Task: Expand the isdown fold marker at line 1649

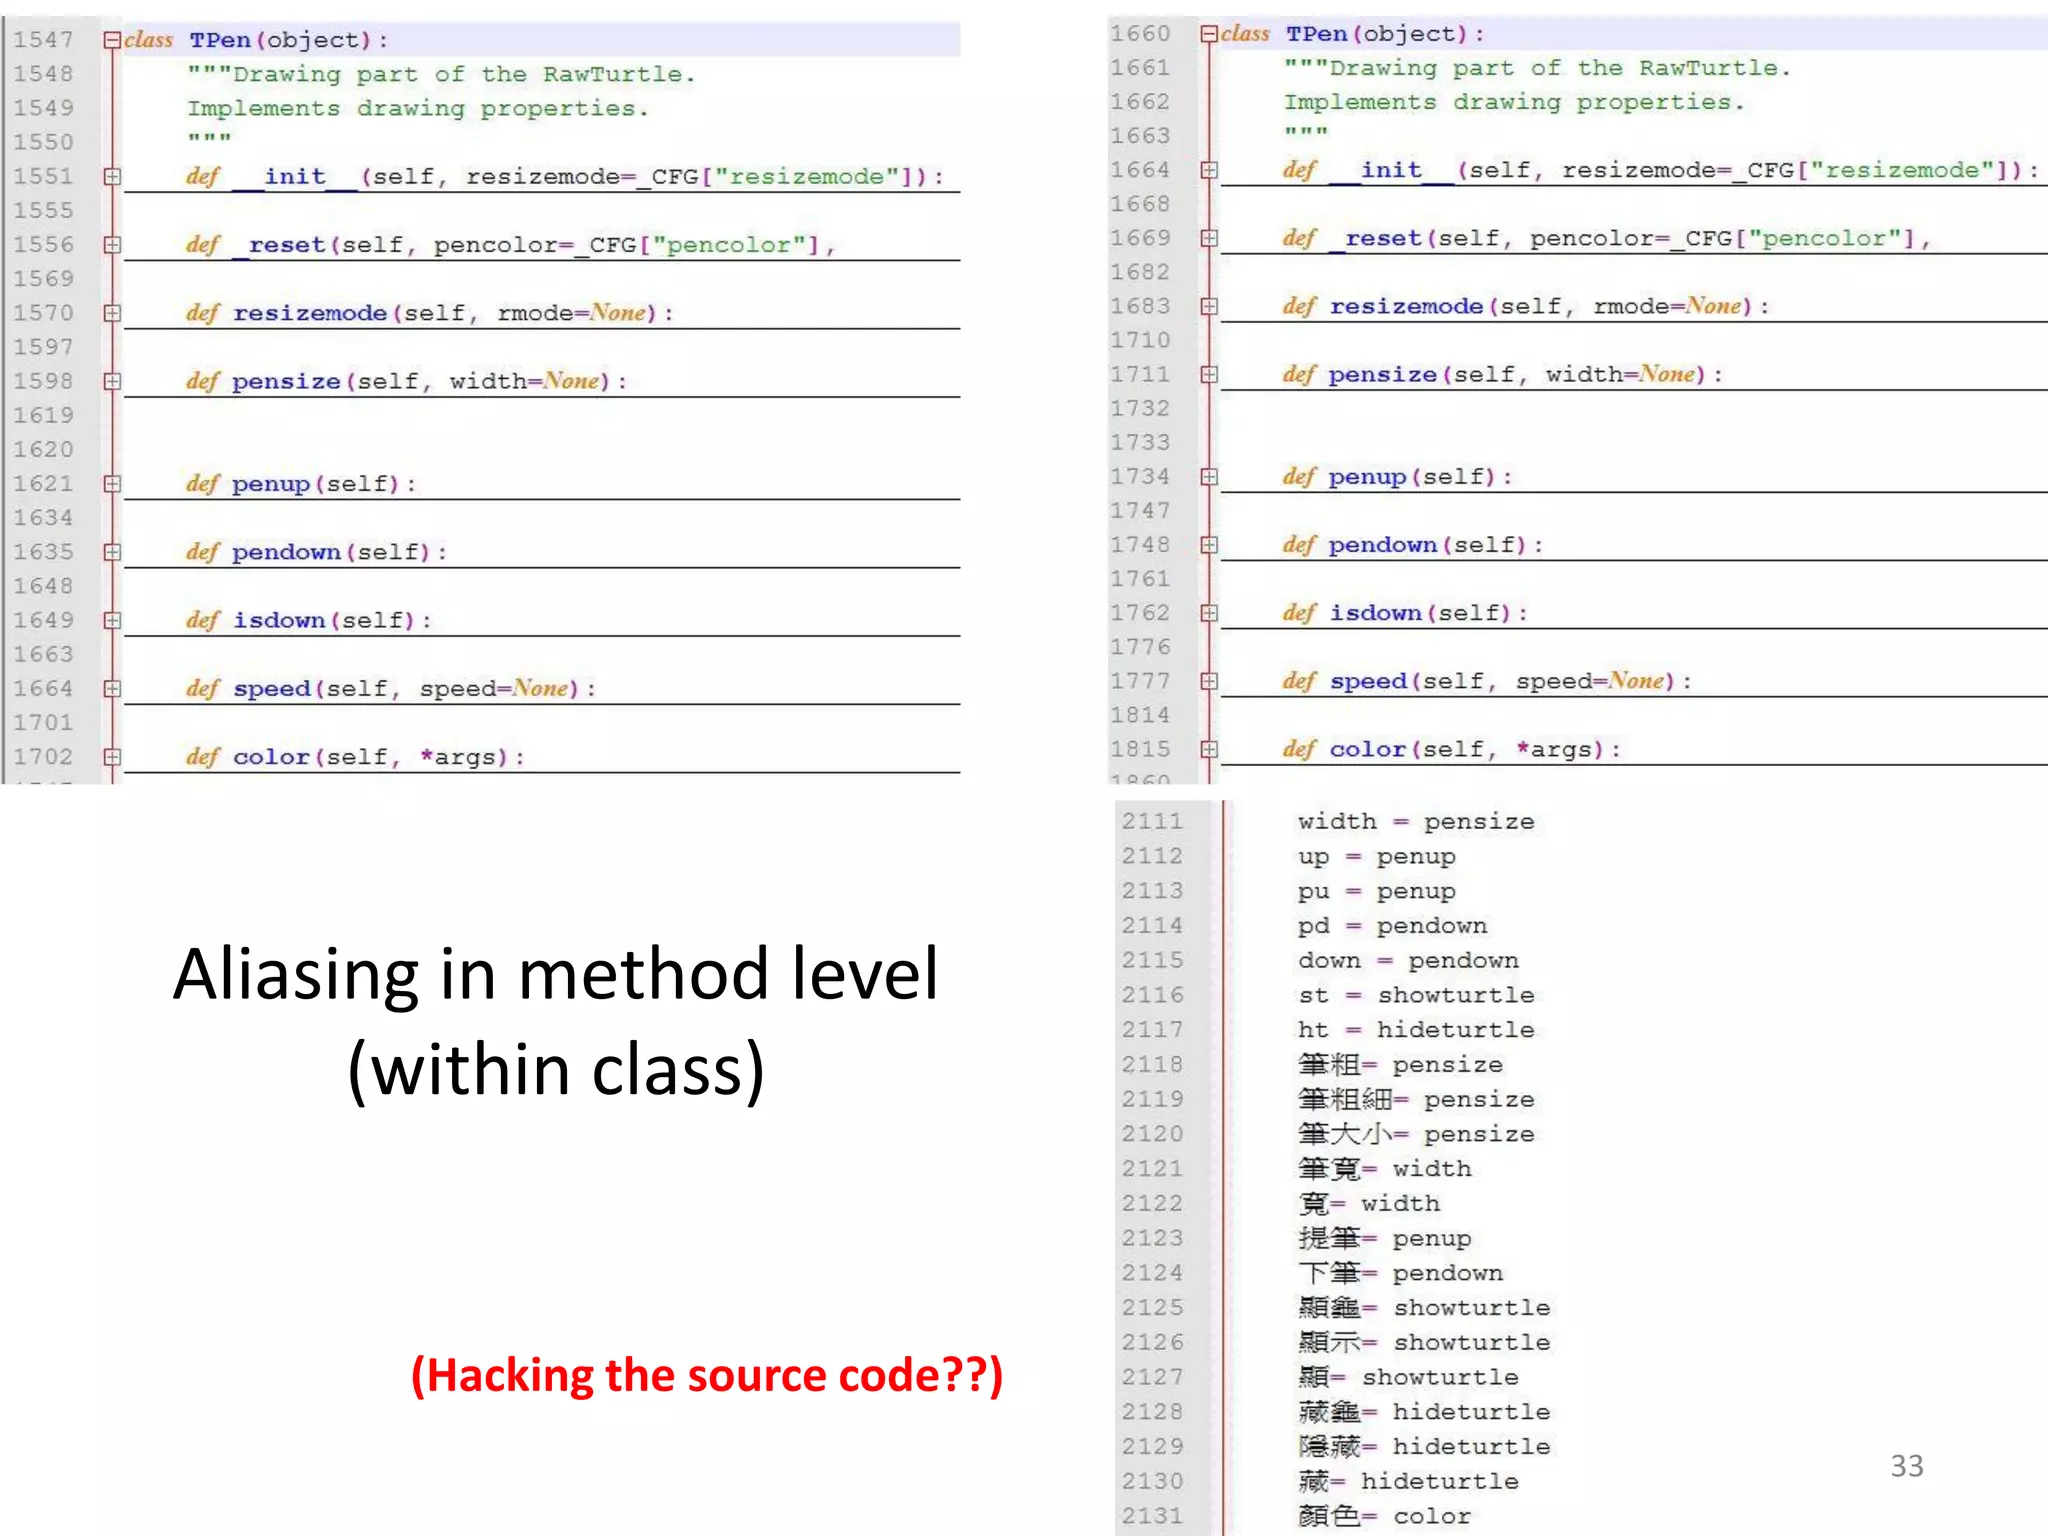Action: point(112,620)
